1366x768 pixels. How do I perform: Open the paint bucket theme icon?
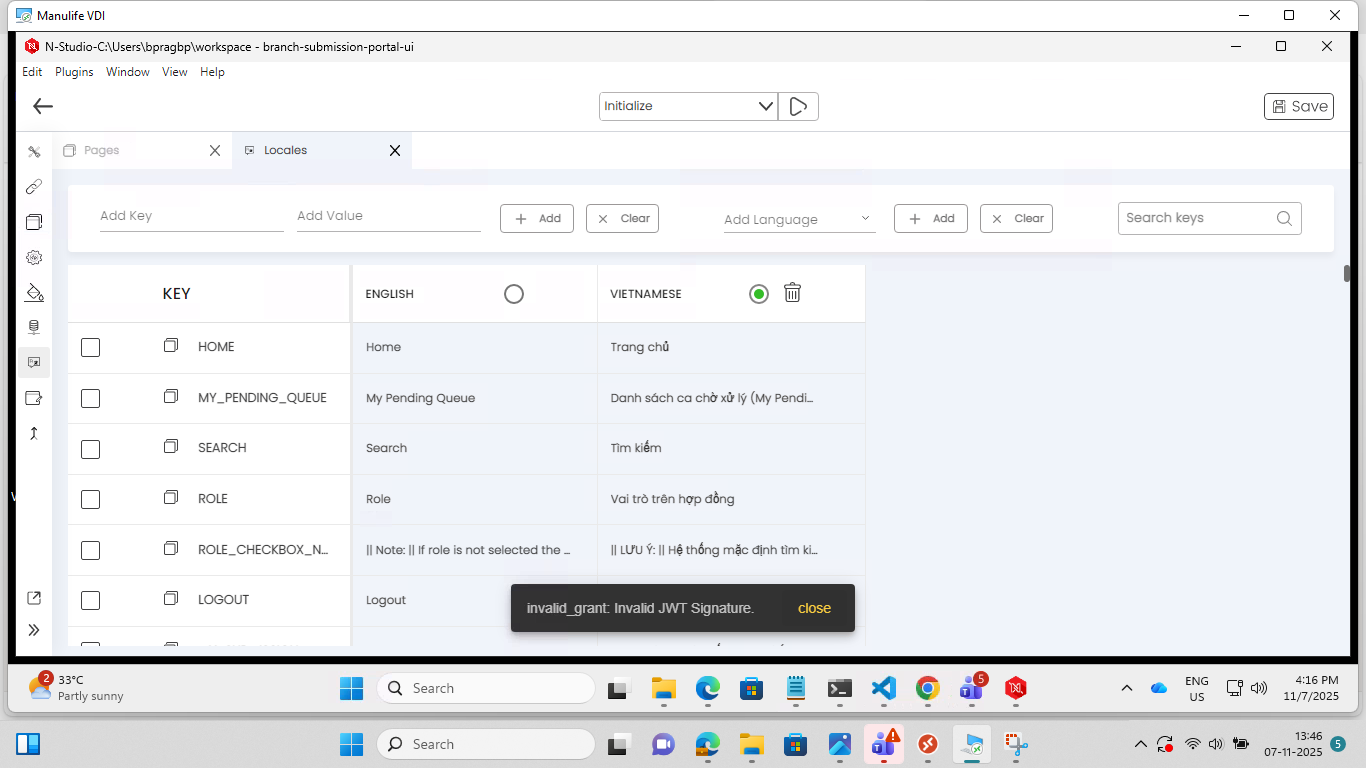pyautogui.click(x=34, y=292)
